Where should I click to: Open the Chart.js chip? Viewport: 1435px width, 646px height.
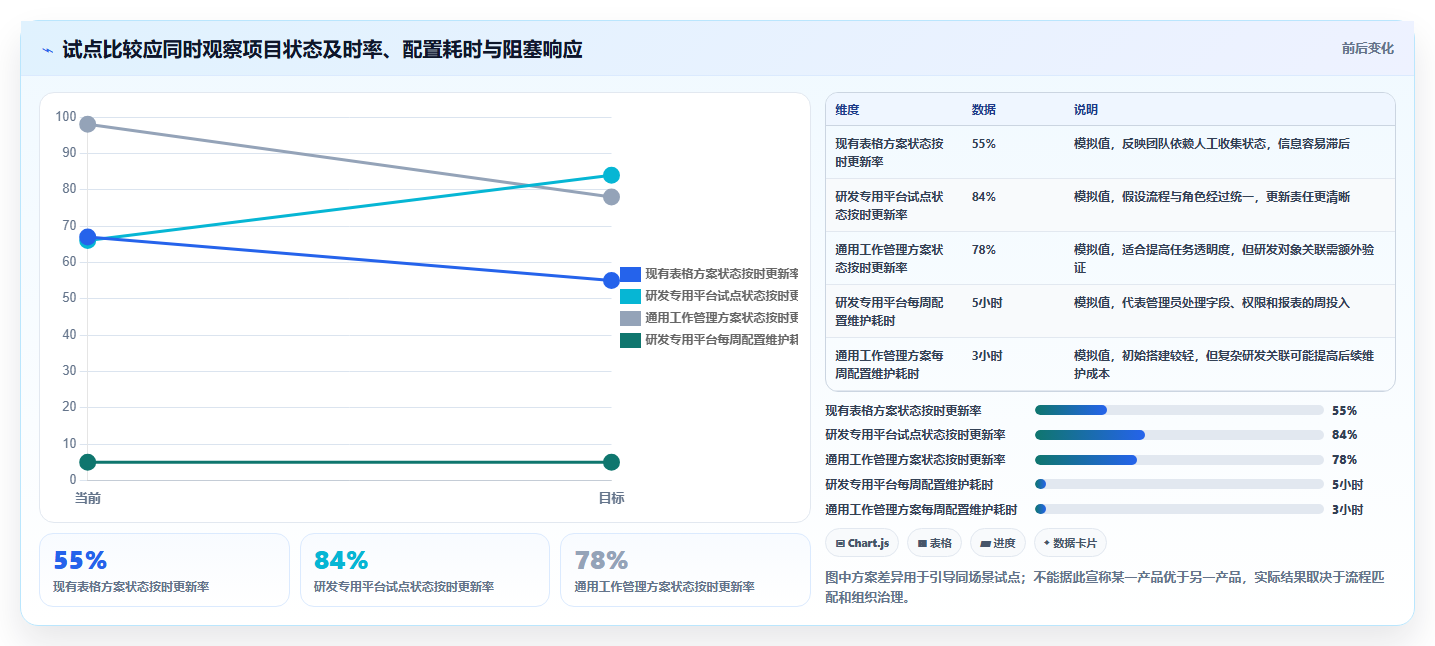(x=862, y=543)
